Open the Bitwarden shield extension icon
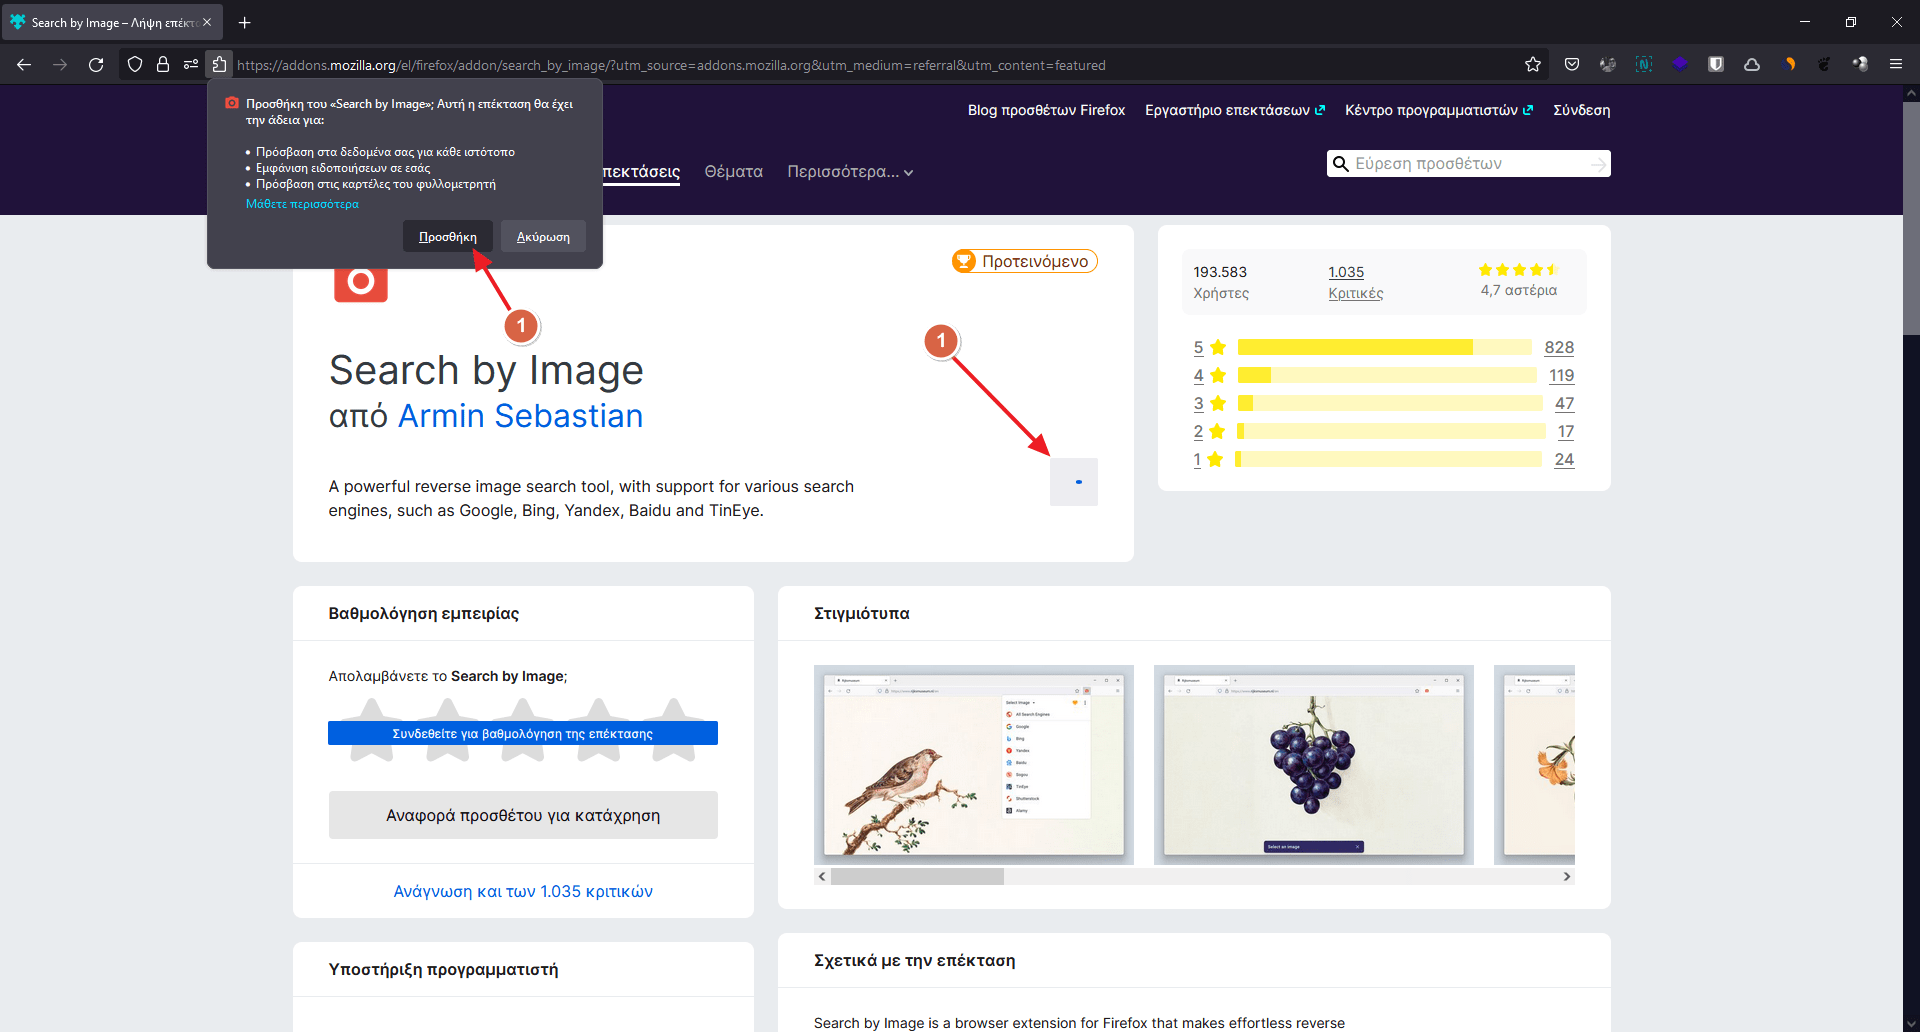Viewport: 1920px width, 1032px height. tap(1716, 64)
